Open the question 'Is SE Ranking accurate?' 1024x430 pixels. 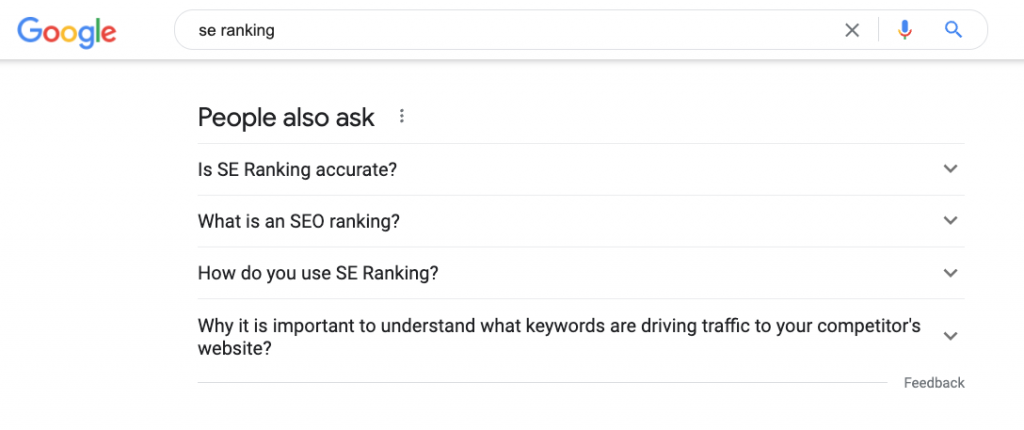point(297,169)
